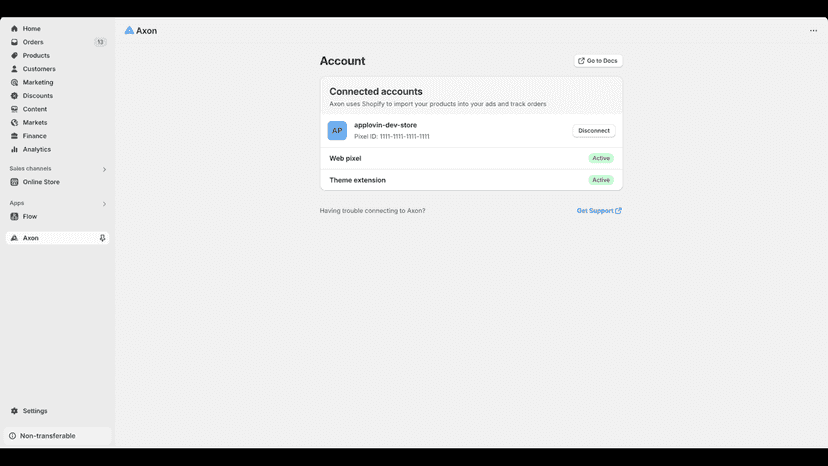Viewport: 828px width, 466px height.
Task: Click the Products tag icon
Action: (x=14, y=55)
